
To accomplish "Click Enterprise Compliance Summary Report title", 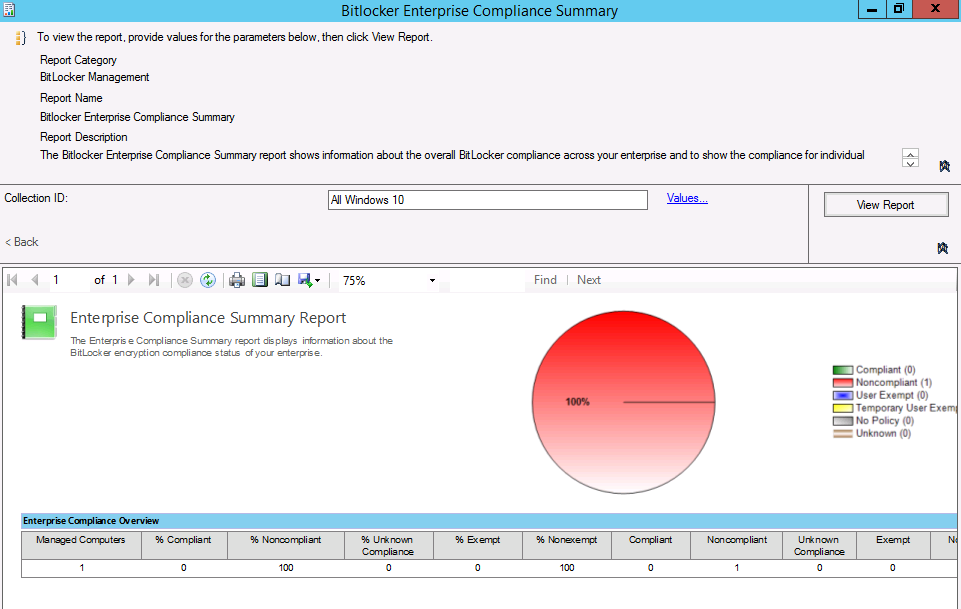I will (208, 318).
